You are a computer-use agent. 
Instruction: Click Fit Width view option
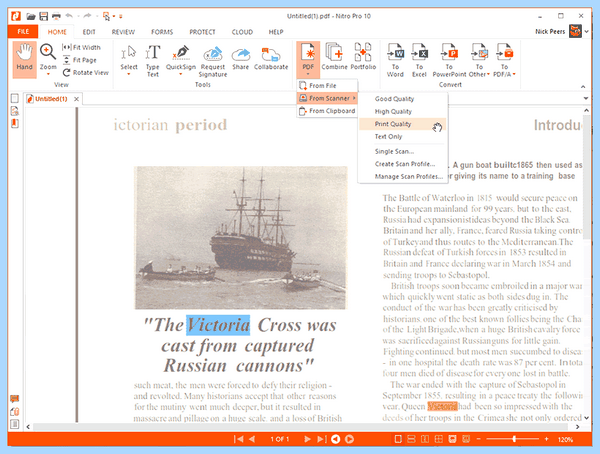pyautogui.click(x=81, y=47)
